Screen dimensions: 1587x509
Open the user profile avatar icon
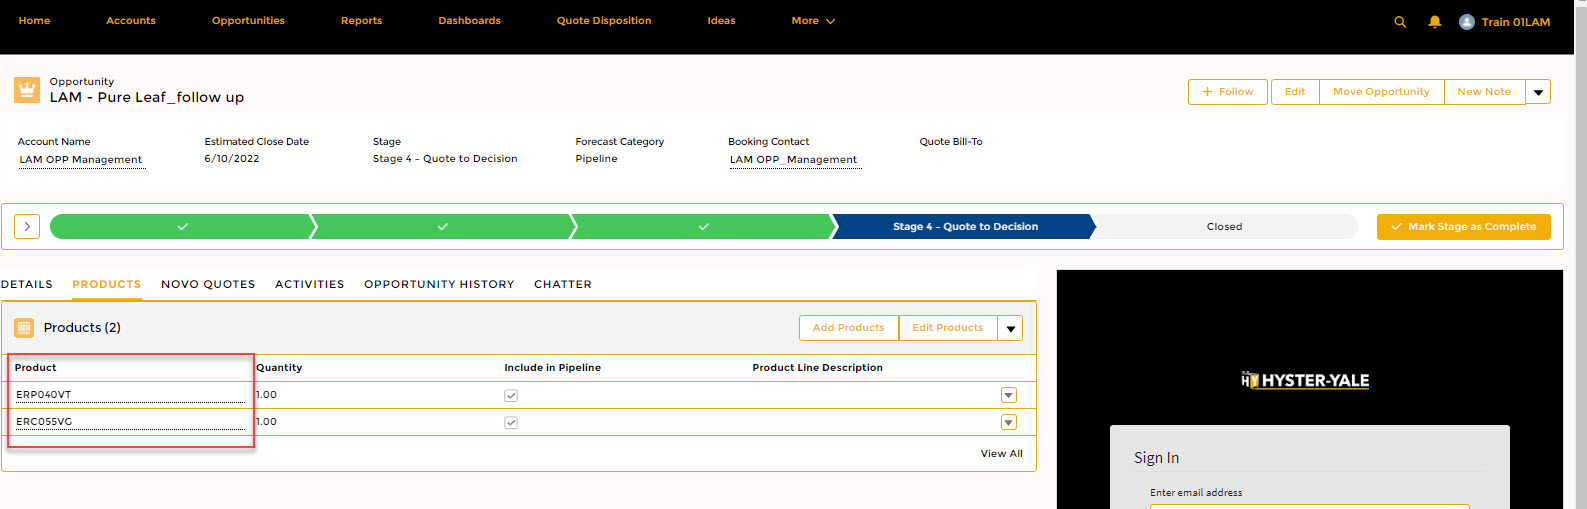pos(1467,22)
